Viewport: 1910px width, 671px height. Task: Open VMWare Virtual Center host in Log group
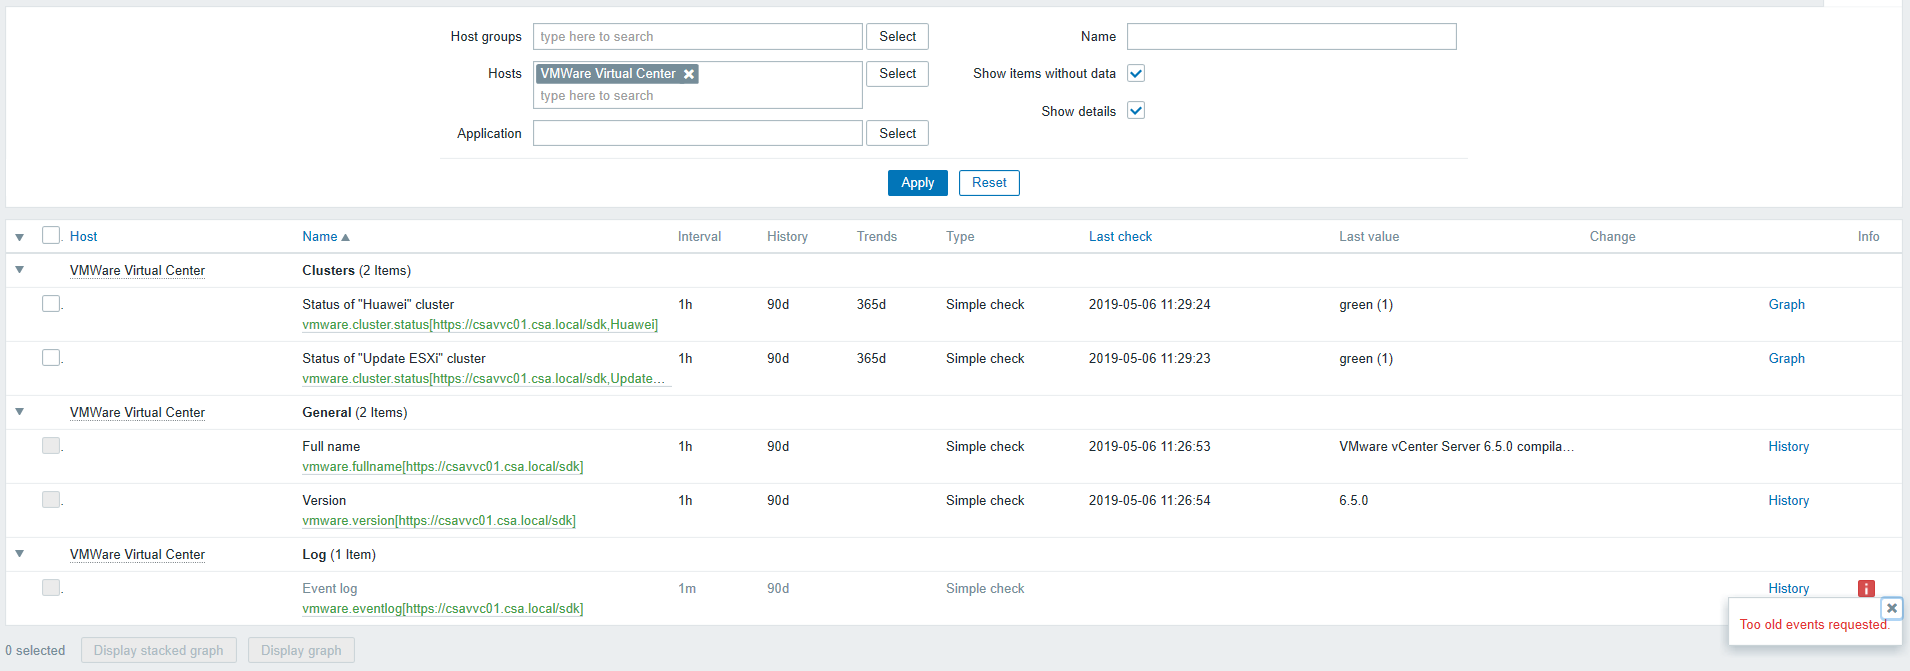(137, 555)
